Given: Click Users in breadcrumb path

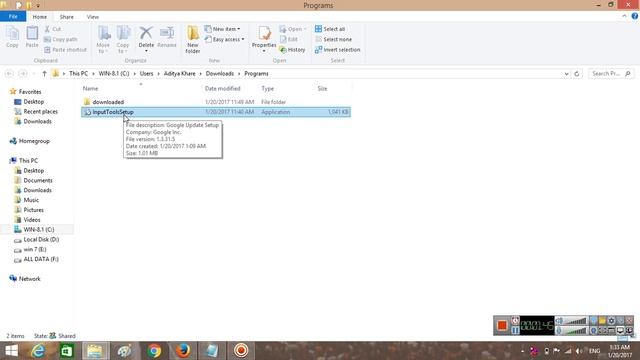Looking at the screenshot, I should point(147,74).
